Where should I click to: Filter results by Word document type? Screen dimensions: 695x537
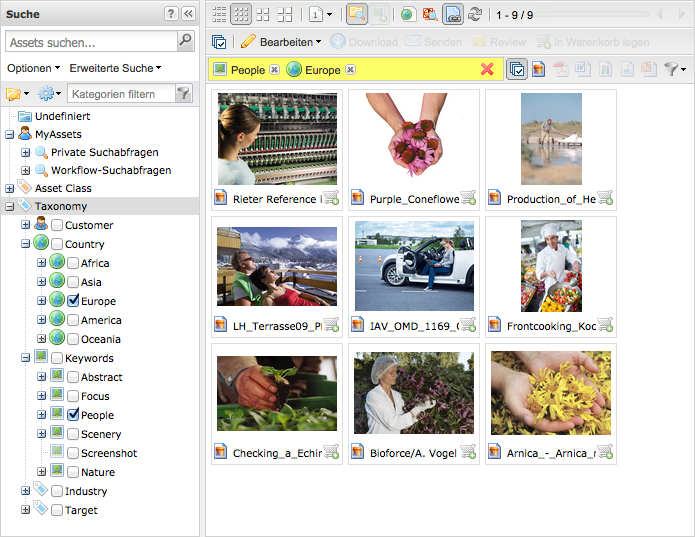pos(583,70)
